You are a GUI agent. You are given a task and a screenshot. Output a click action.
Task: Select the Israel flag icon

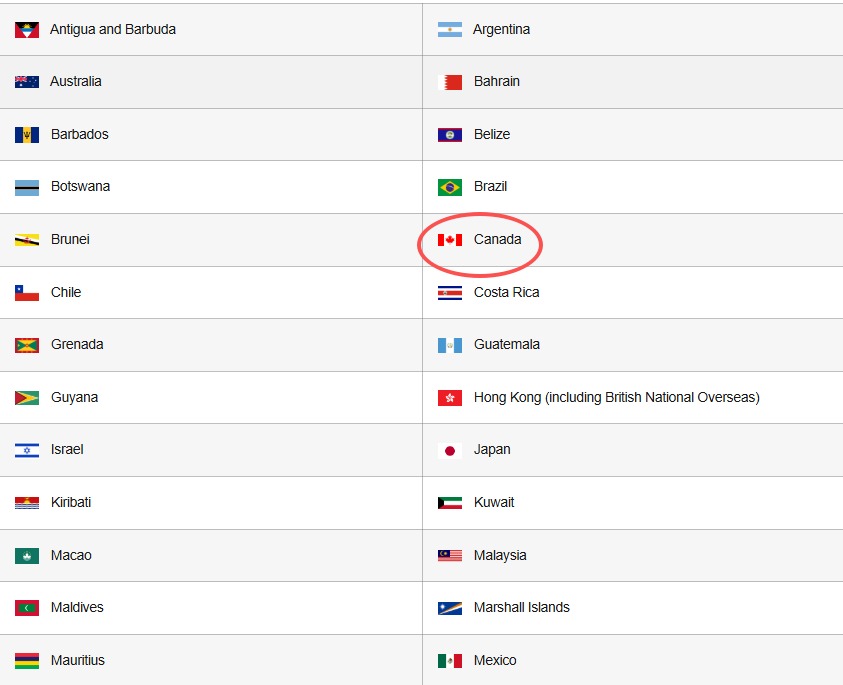[27, 450]
